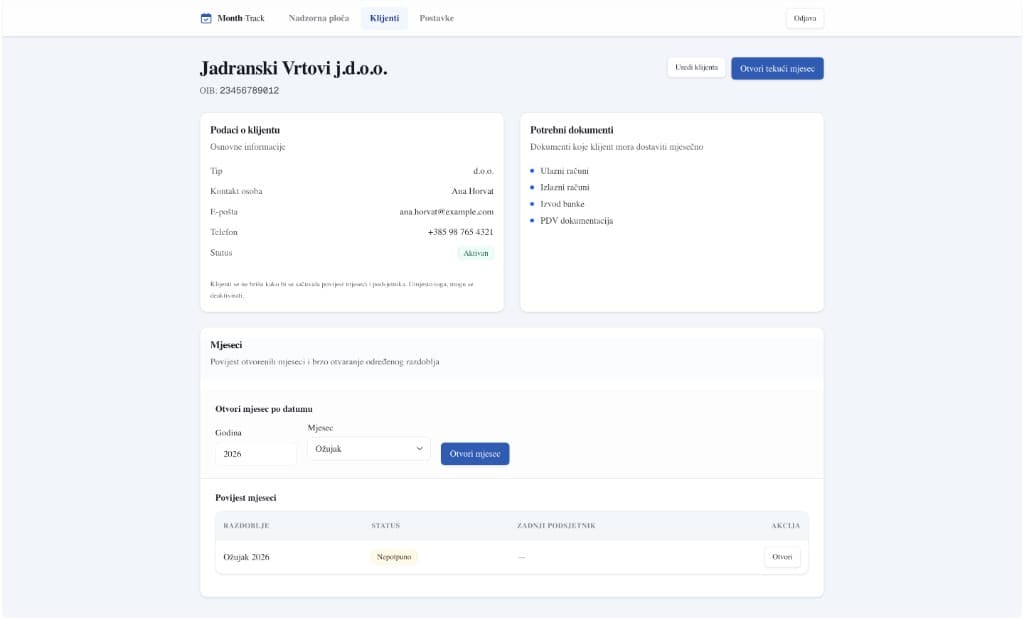Expand the Mjesec month dropdown
The width and height of the screenshot is (1024, 620).
[x=367, y=448]
